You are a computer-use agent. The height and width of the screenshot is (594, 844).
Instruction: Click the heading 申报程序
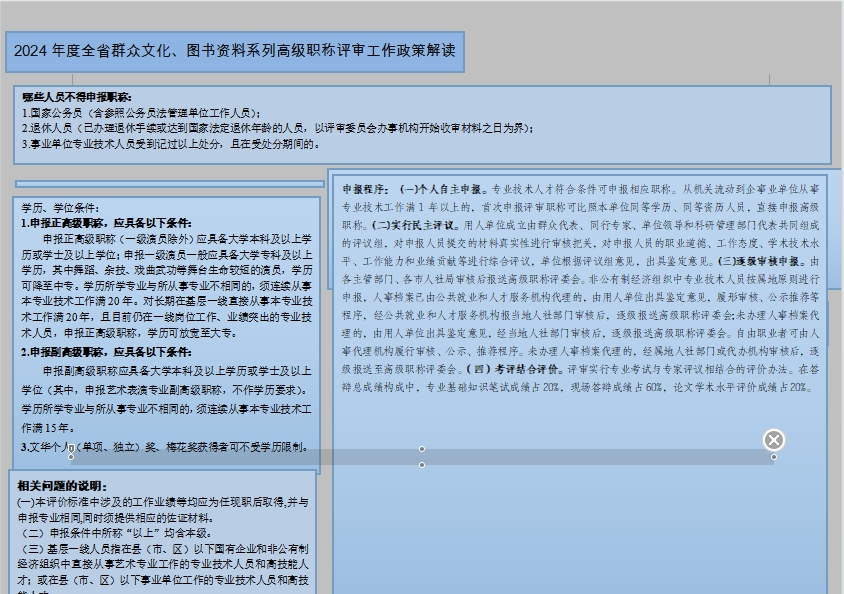click(x=365, y=188)
